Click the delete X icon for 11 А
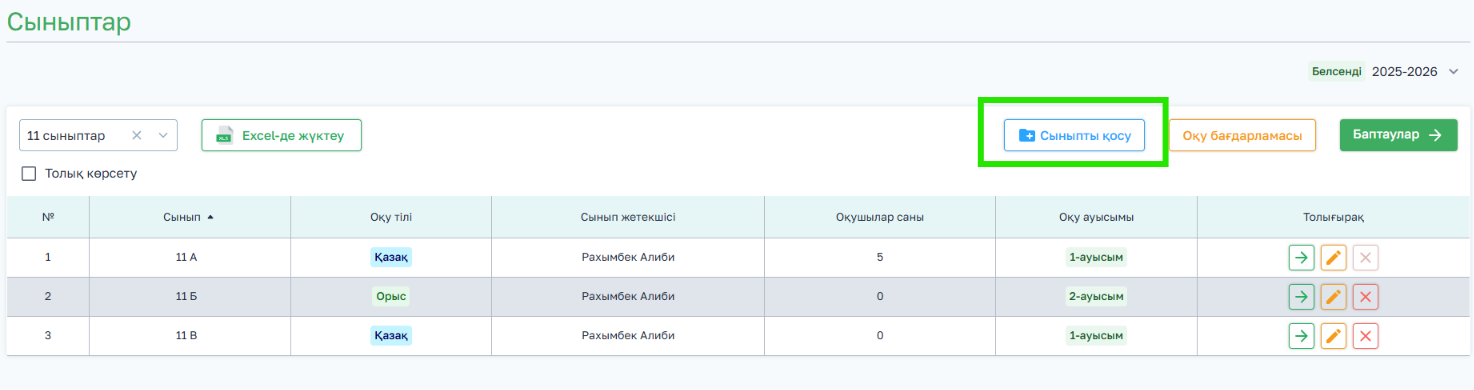This screenshot has height=390, width=1474. pos(1365,257)
